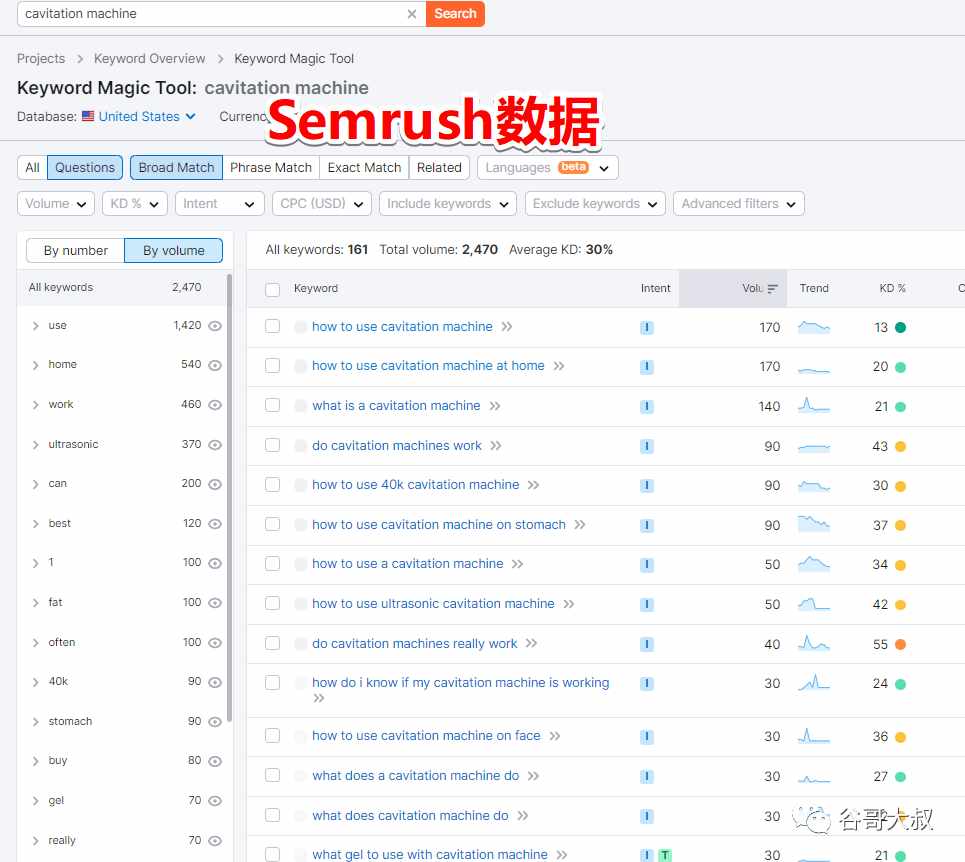Viewport: 965px width, 862px height.
Task: Expand the fat keyword group
Action: pyautogui.click(x=35, y=602)
